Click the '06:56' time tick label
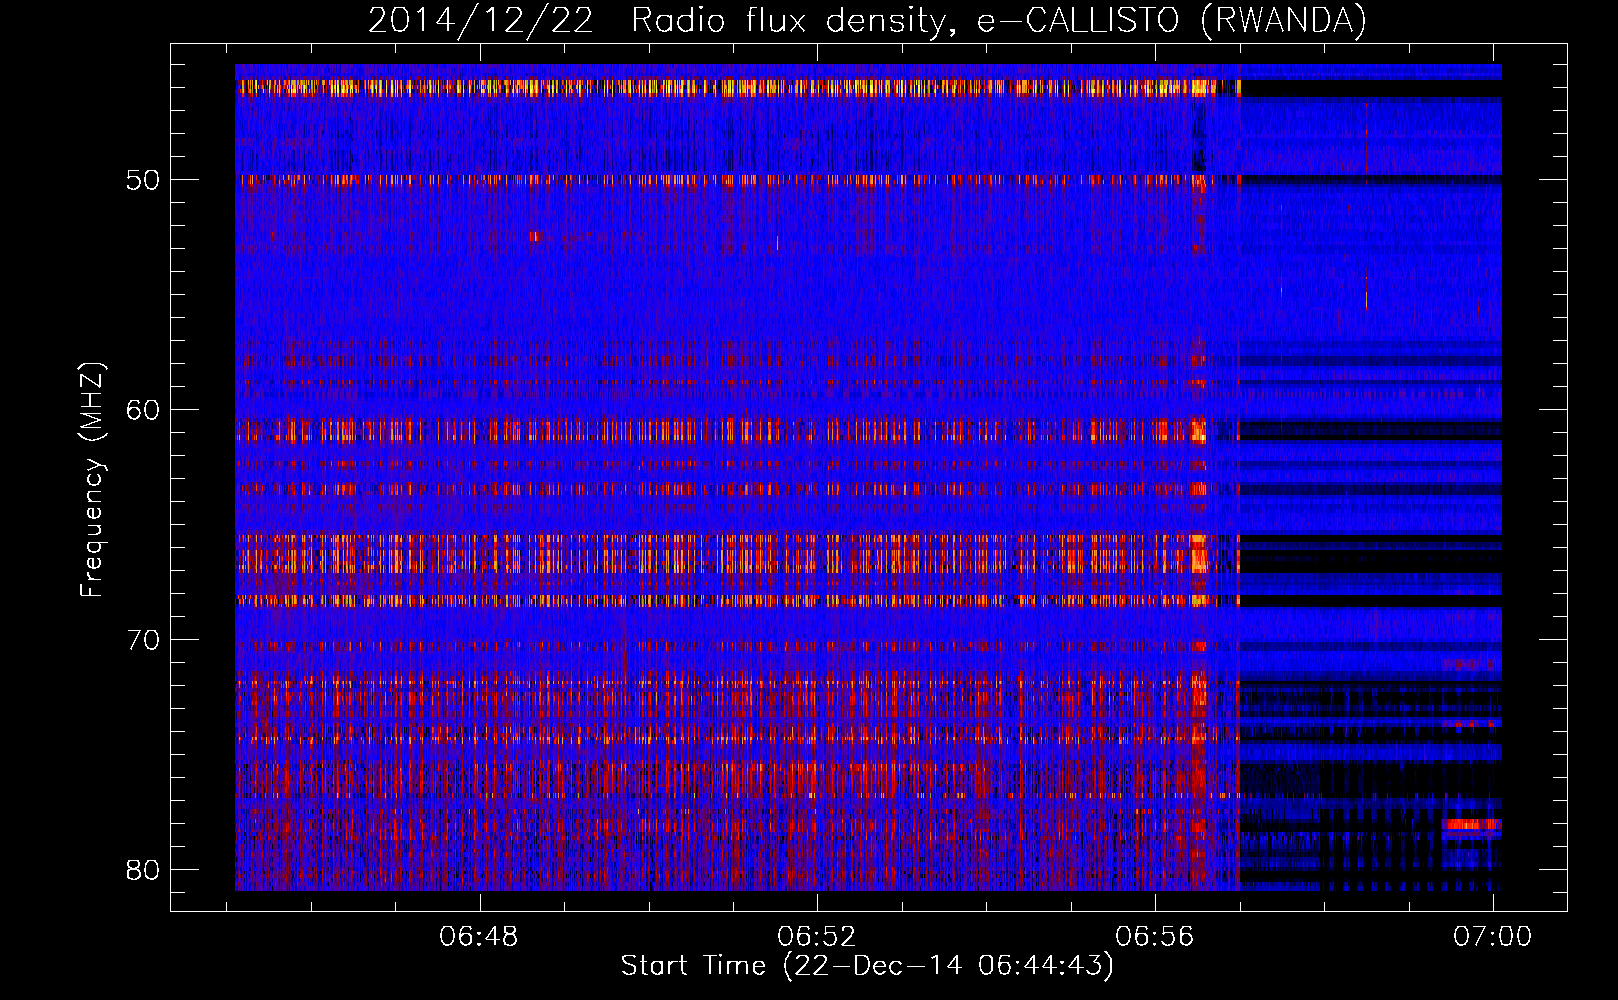 (1155, 936)
